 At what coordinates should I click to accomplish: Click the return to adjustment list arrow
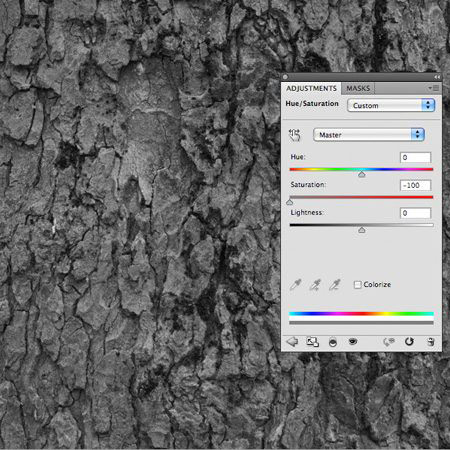(292, 342)
